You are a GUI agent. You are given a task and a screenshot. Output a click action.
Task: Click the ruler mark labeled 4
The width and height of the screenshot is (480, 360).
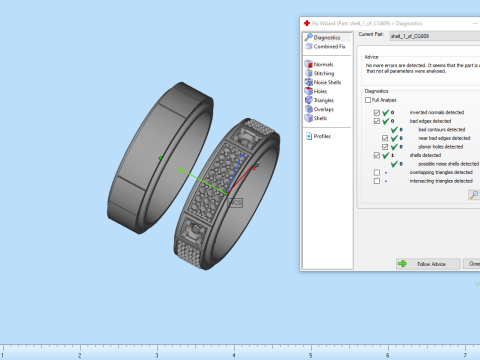(x=234, y=355)
